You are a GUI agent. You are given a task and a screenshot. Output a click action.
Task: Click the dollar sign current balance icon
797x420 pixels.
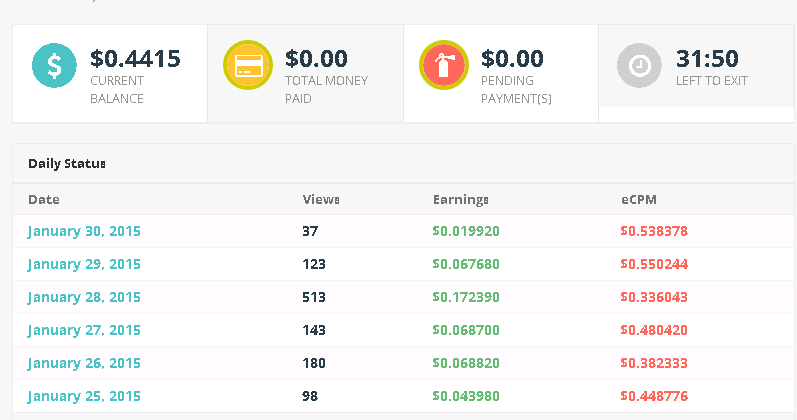[54, 66]
